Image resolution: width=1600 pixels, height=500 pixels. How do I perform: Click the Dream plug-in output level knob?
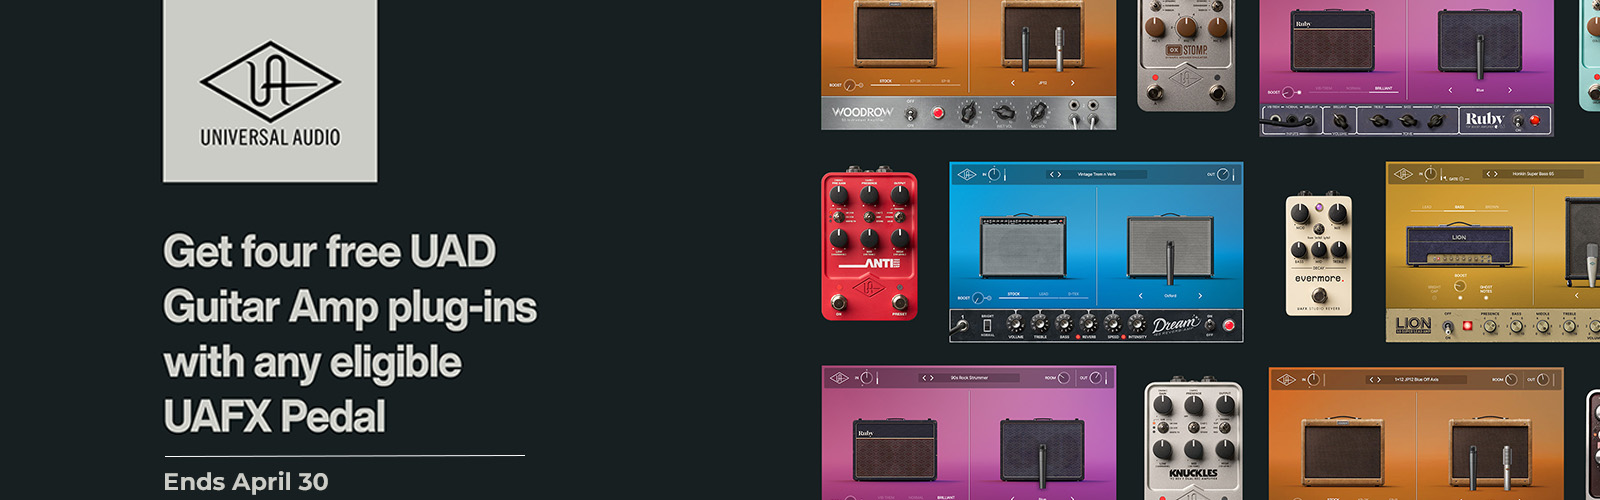(1223, 175)
